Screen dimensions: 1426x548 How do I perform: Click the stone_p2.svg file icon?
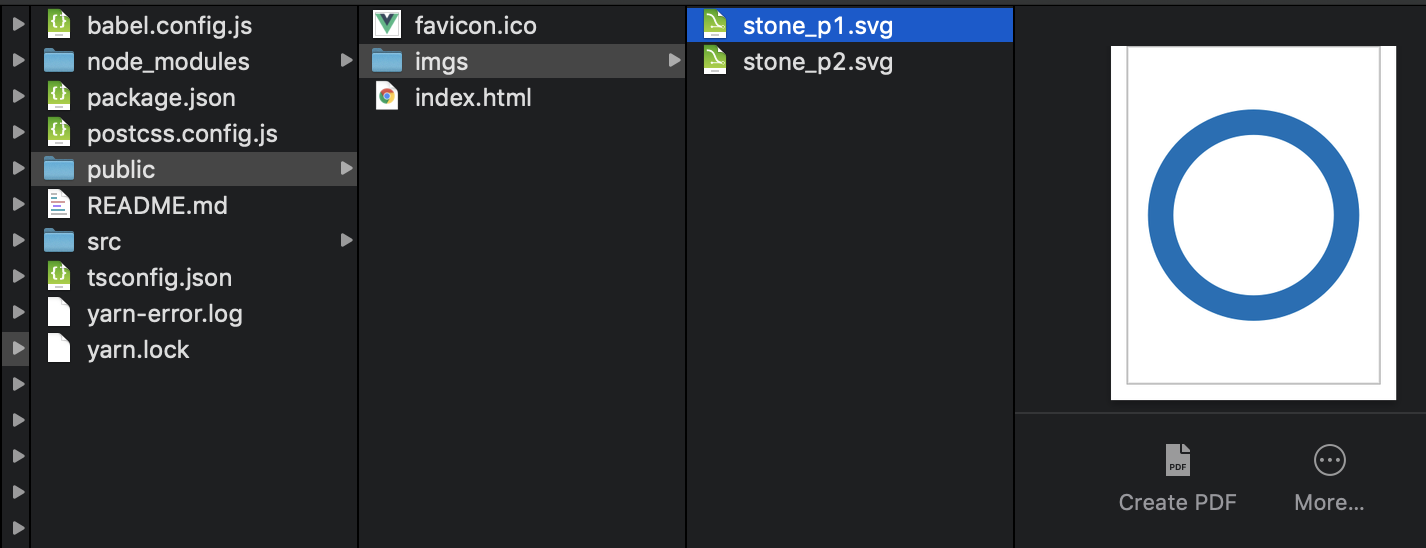pyautogui.click(x=715, y=62)
